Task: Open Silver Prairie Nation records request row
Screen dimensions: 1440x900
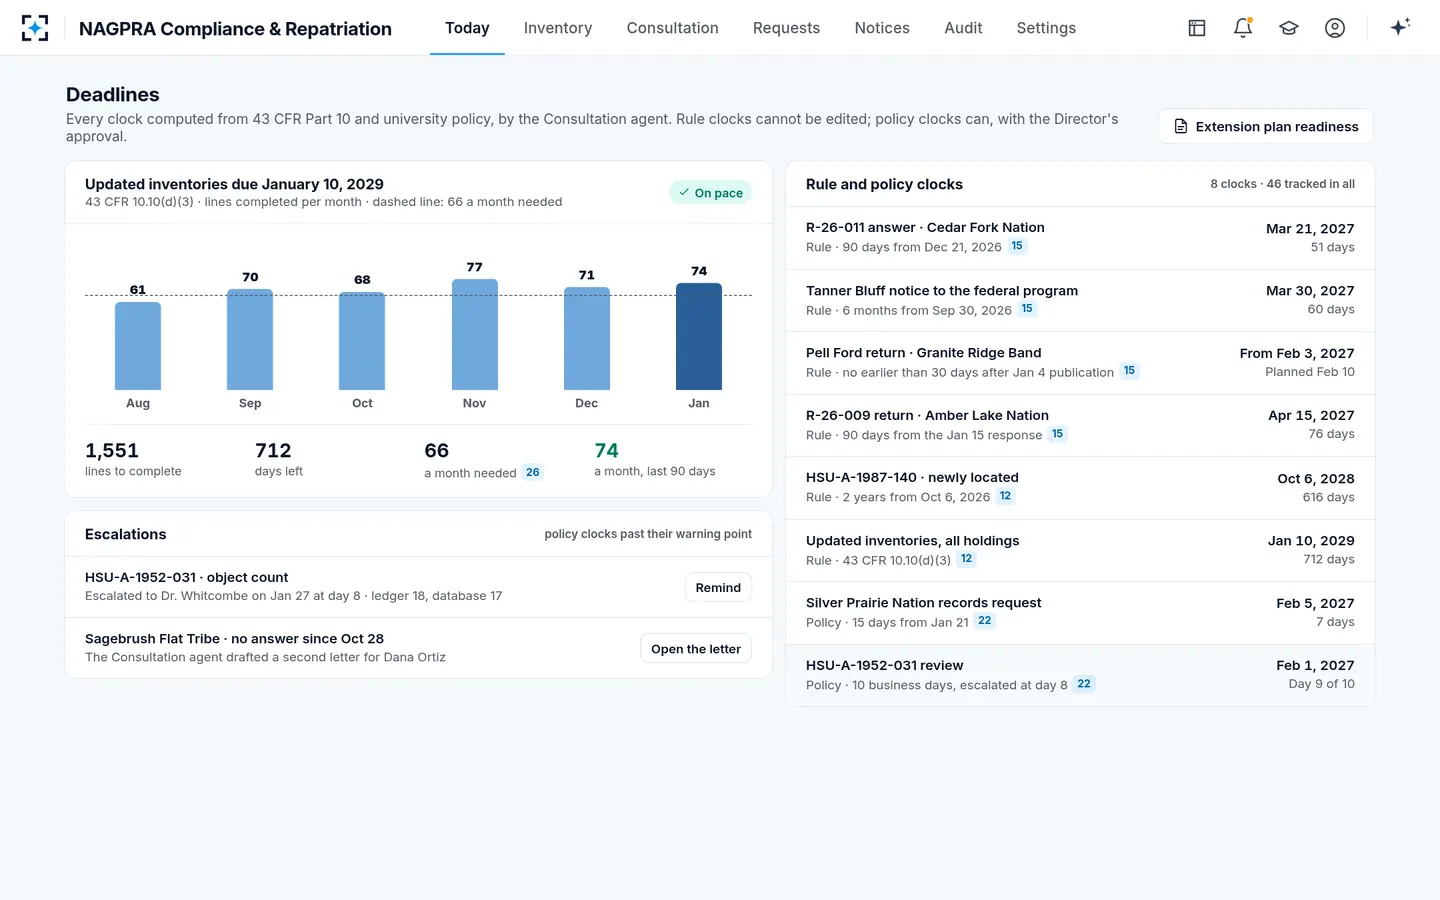Action: (x=1080, y=613)
